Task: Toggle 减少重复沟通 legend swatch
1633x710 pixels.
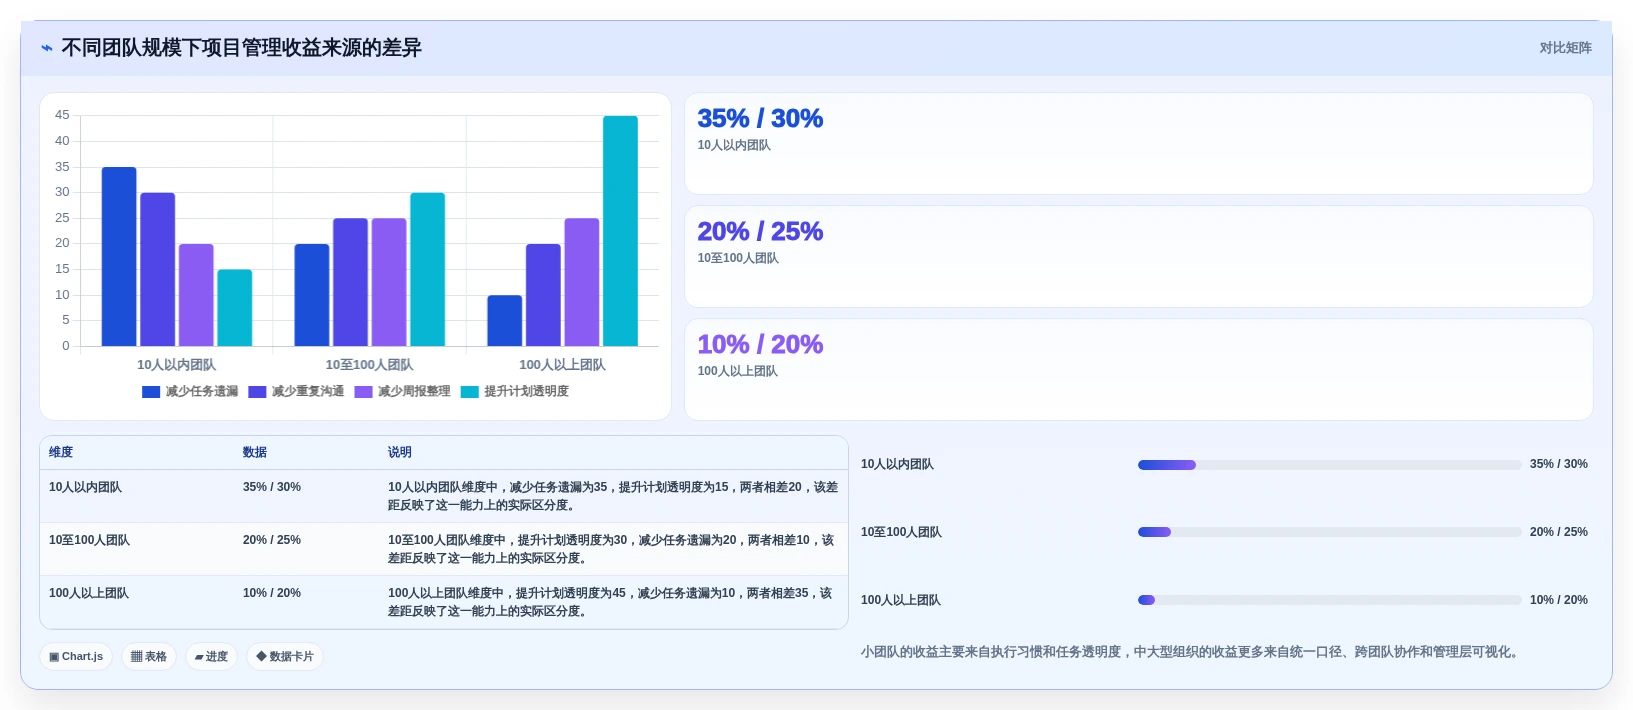Action: click(x=257, y=392)
